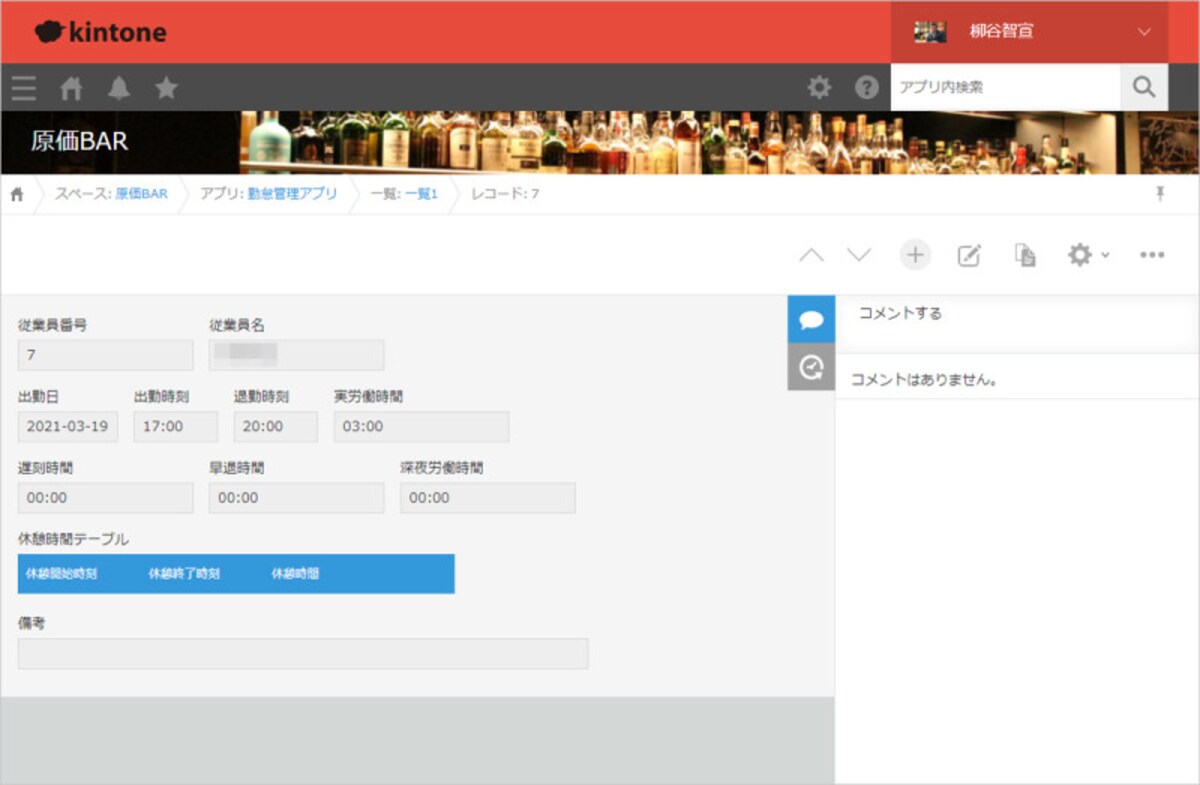Click the user avatar thumbnail
1200x785 pixels.
tap(930, 32)
